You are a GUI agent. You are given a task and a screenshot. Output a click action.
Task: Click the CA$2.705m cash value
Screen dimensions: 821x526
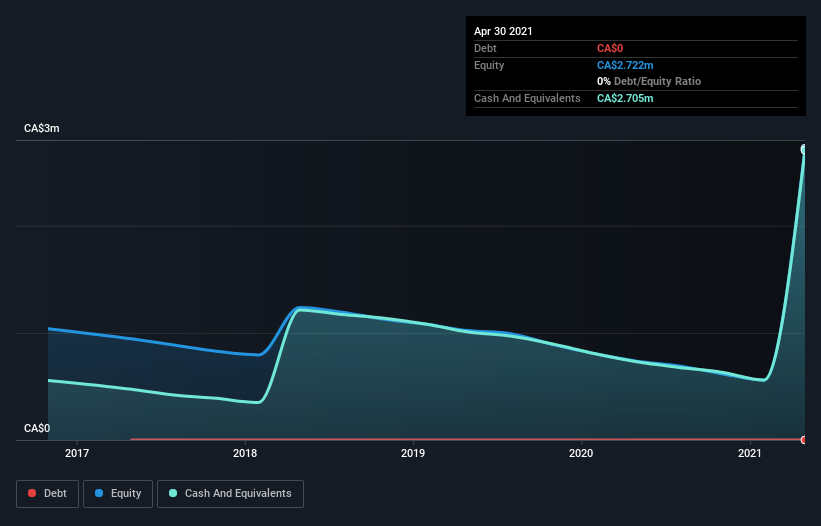tap(625, 98)
